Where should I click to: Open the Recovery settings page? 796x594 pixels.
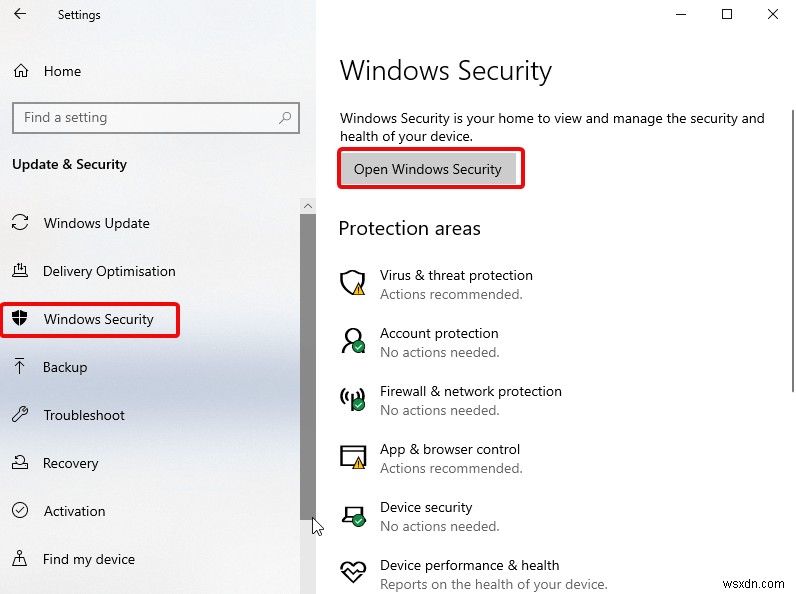(70, 463)
